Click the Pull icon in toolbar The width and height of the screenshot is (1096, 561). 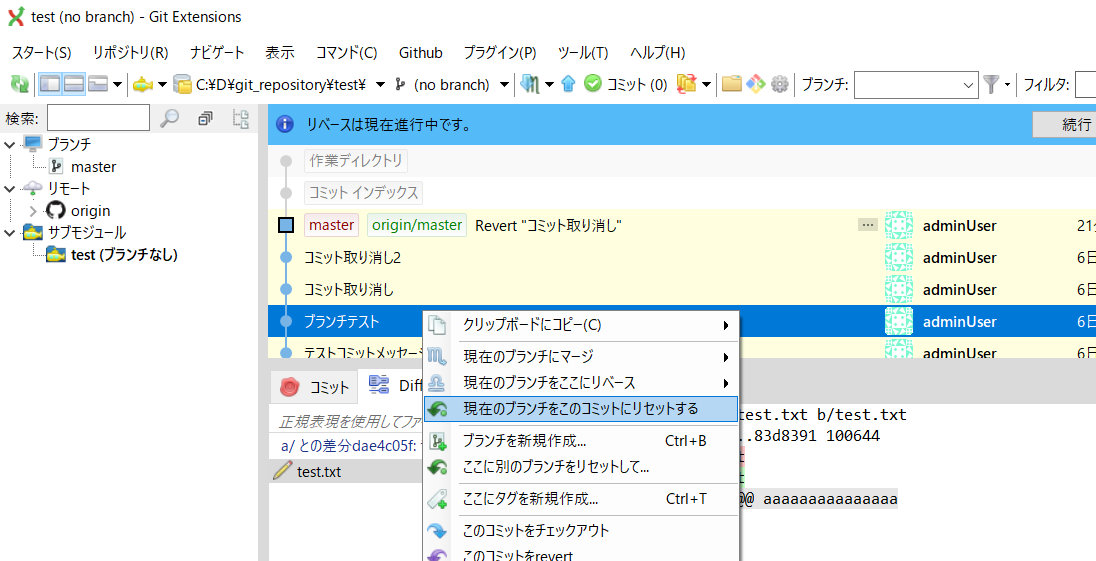[x=531, y=85]
